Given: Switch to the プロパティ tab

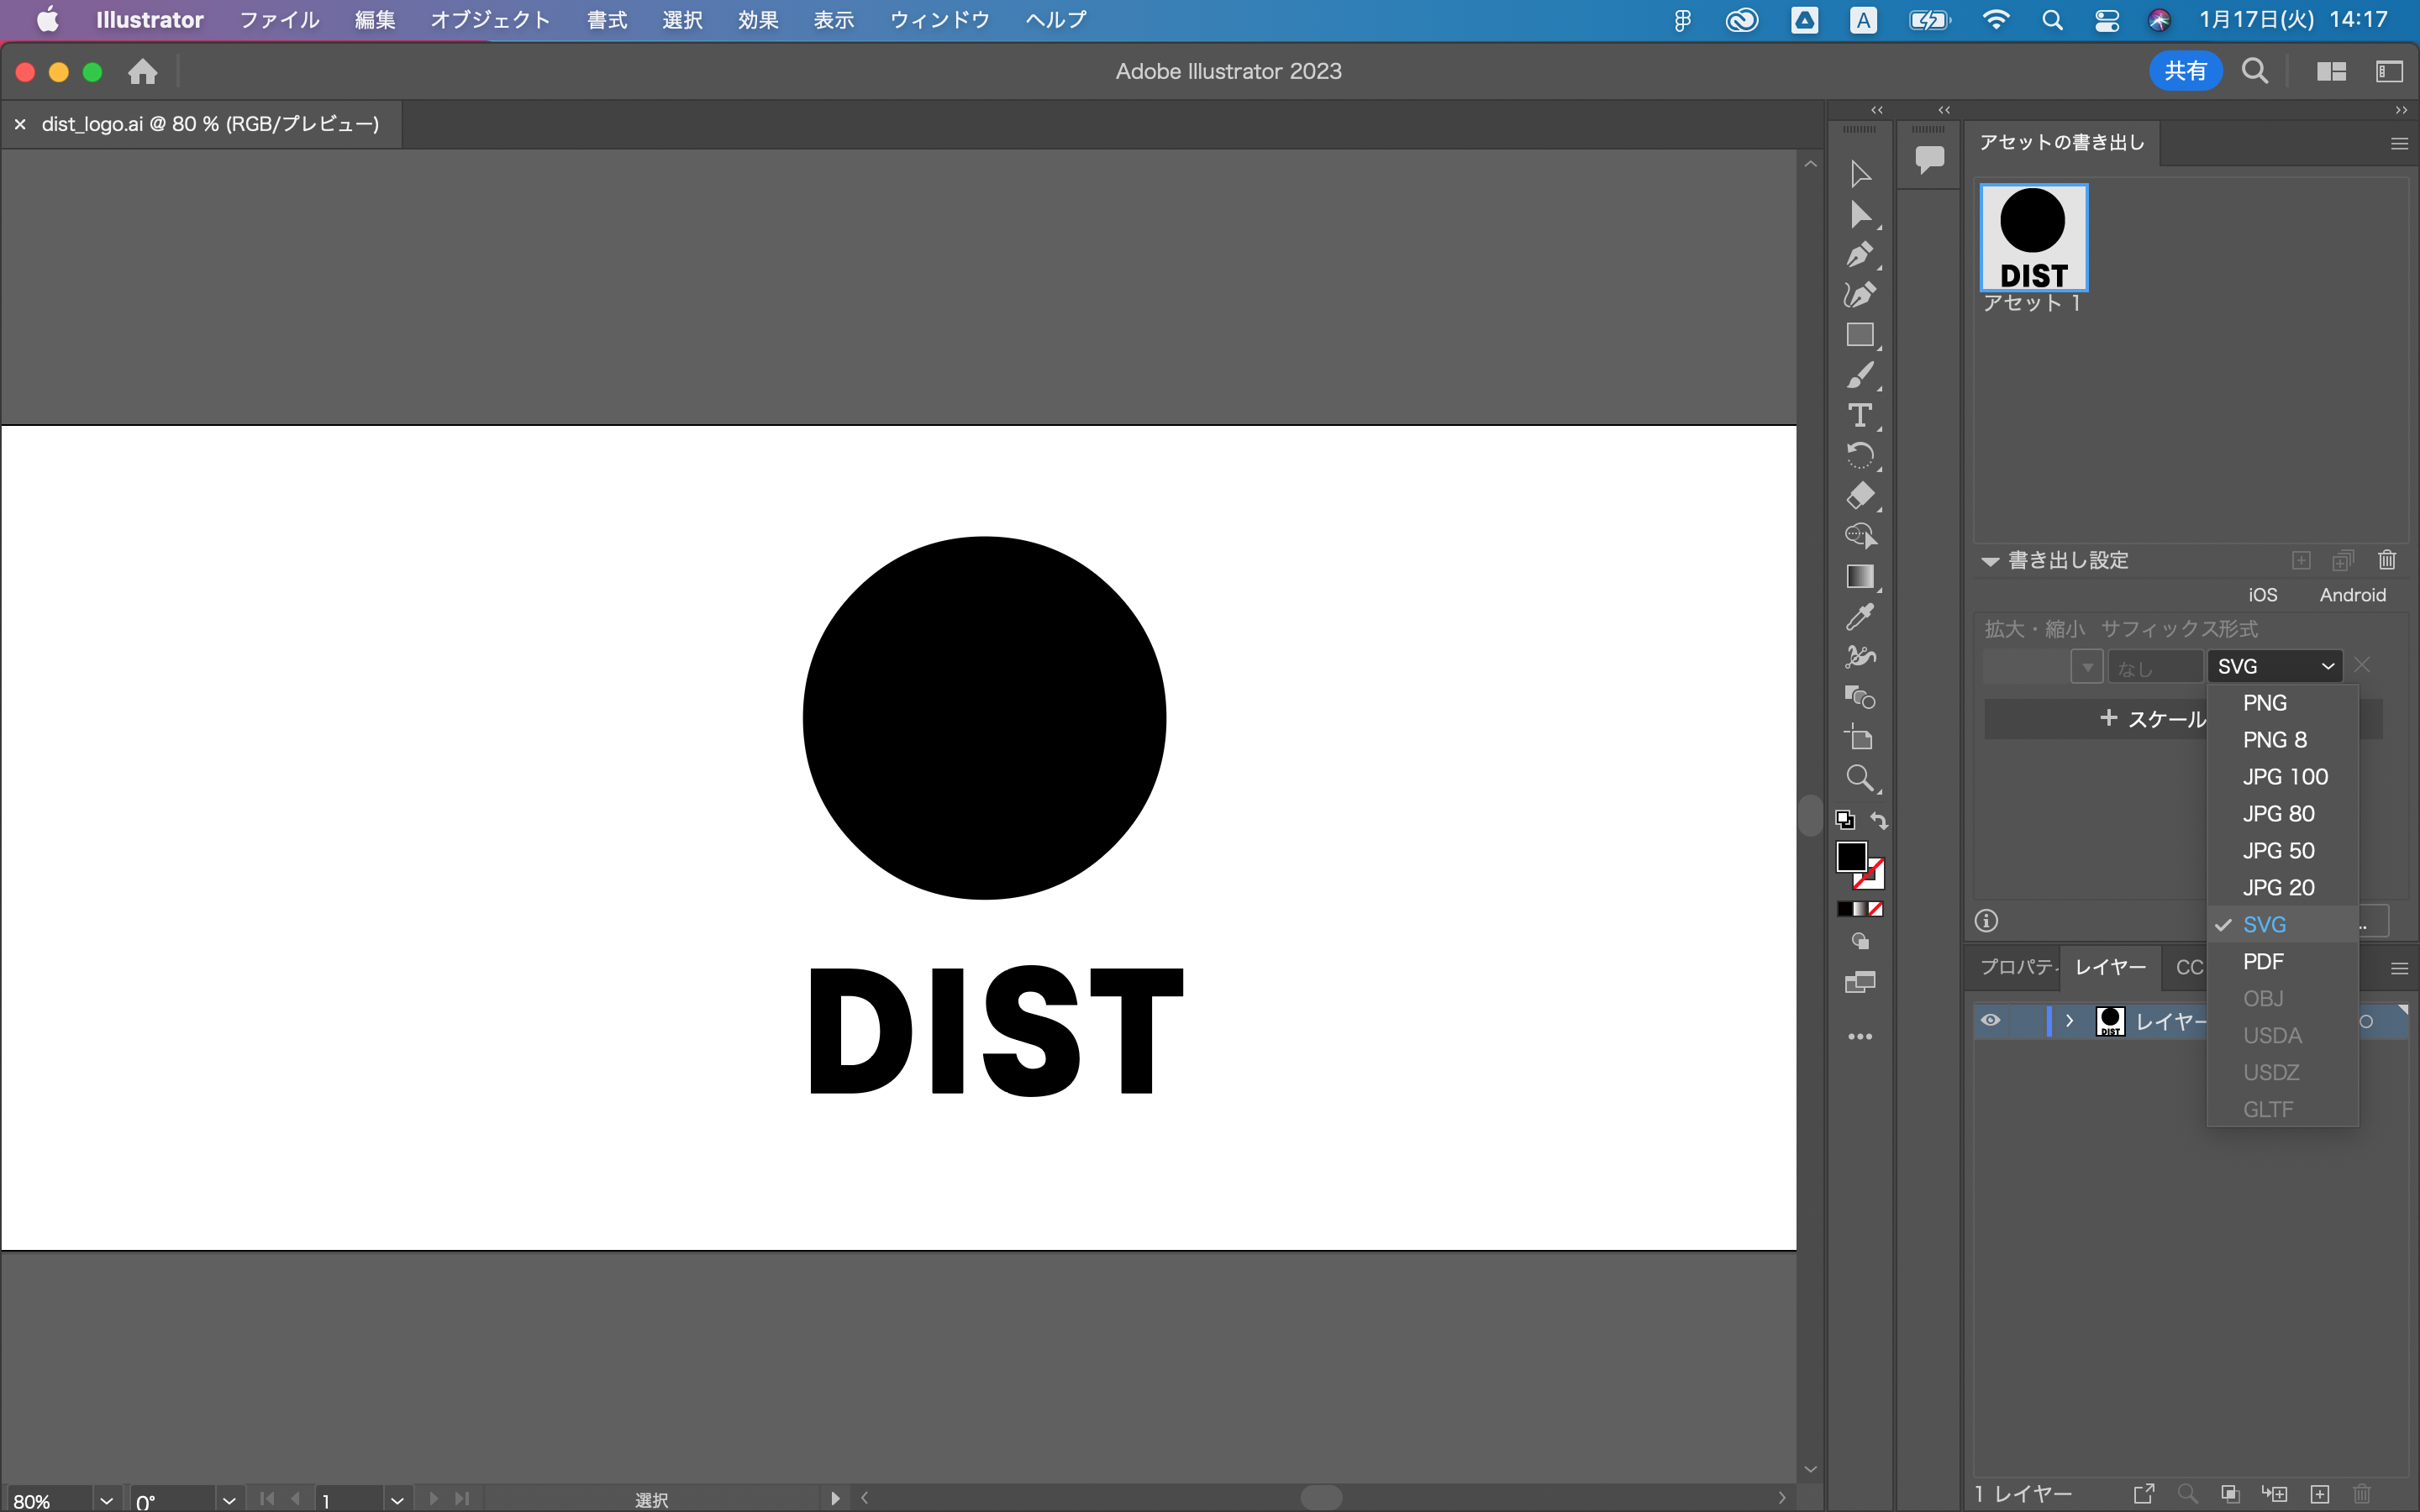Looking at the screenshot, I should tap(2018, 967).
